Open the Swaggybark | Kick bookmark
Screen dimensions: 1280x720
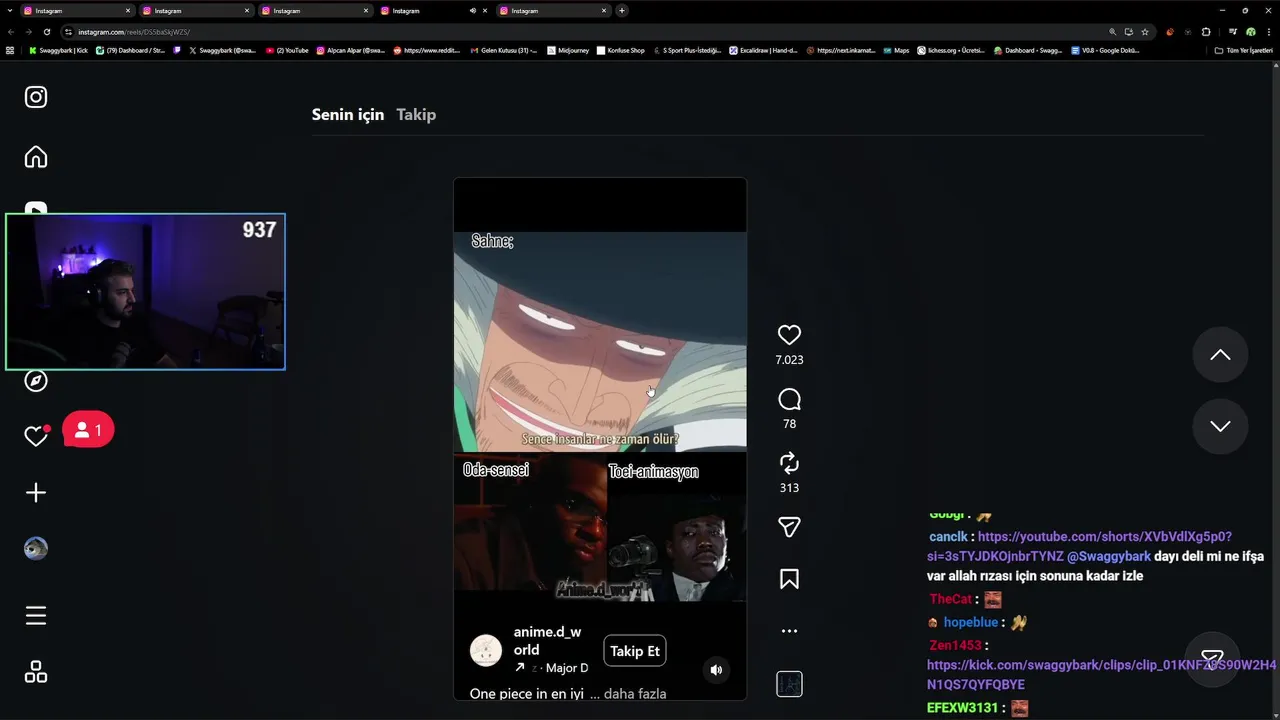click(x=58, y=50)
